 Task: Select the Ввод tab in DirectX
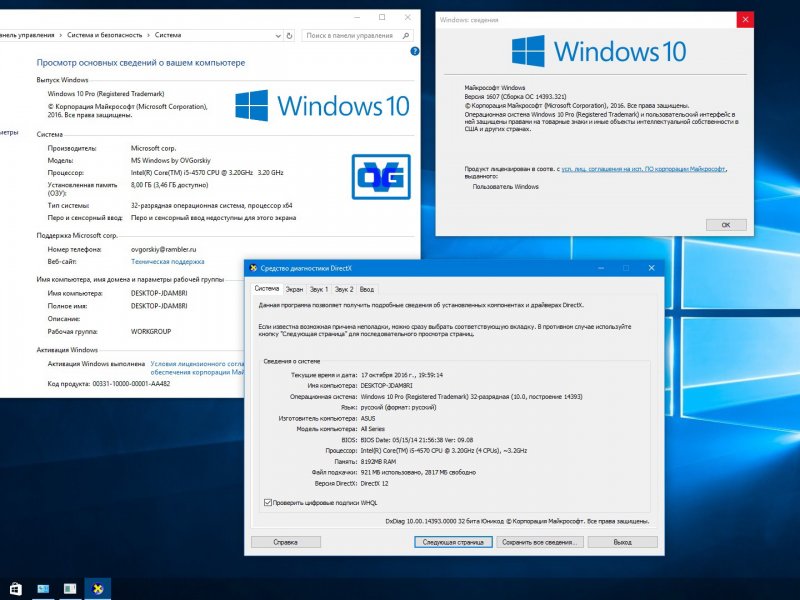click(367, 289)
